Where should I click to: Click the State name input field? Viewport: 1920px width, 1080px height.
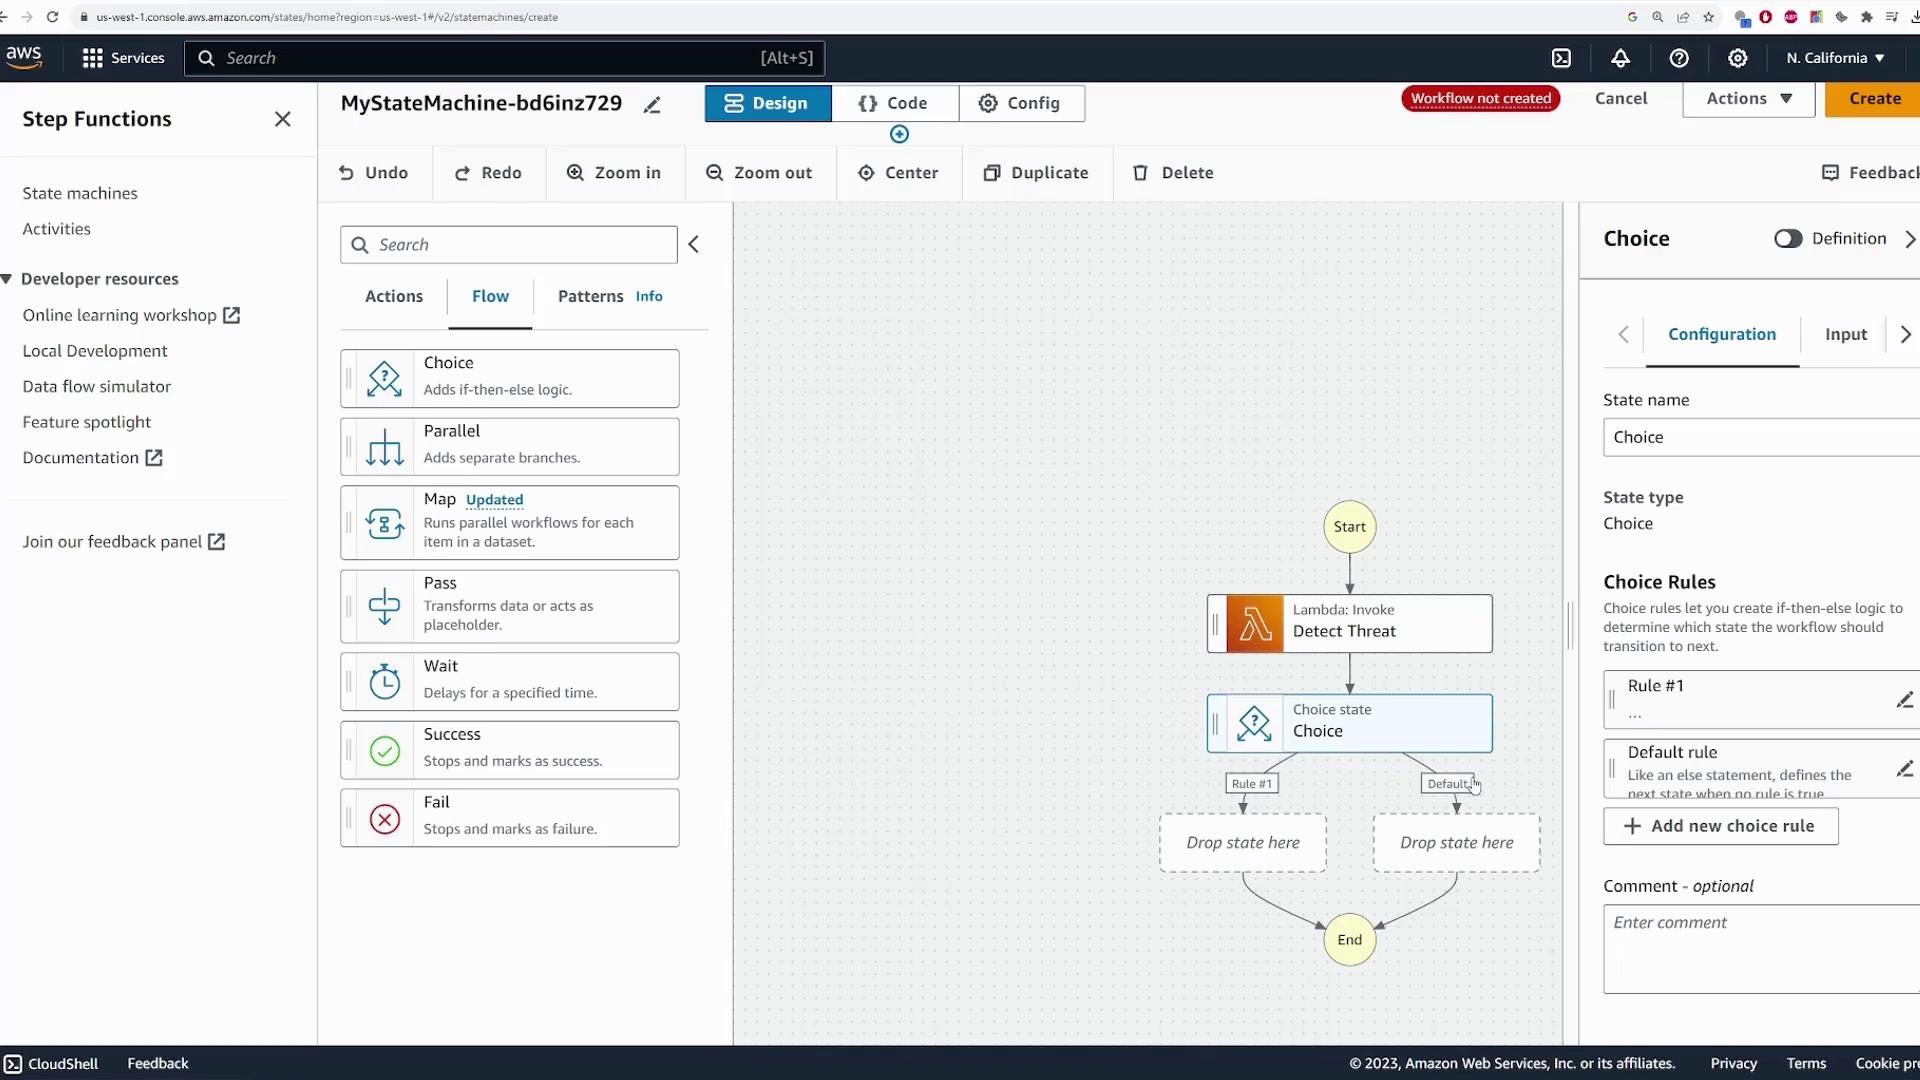pyautogui.click(x=1760, y=437)
